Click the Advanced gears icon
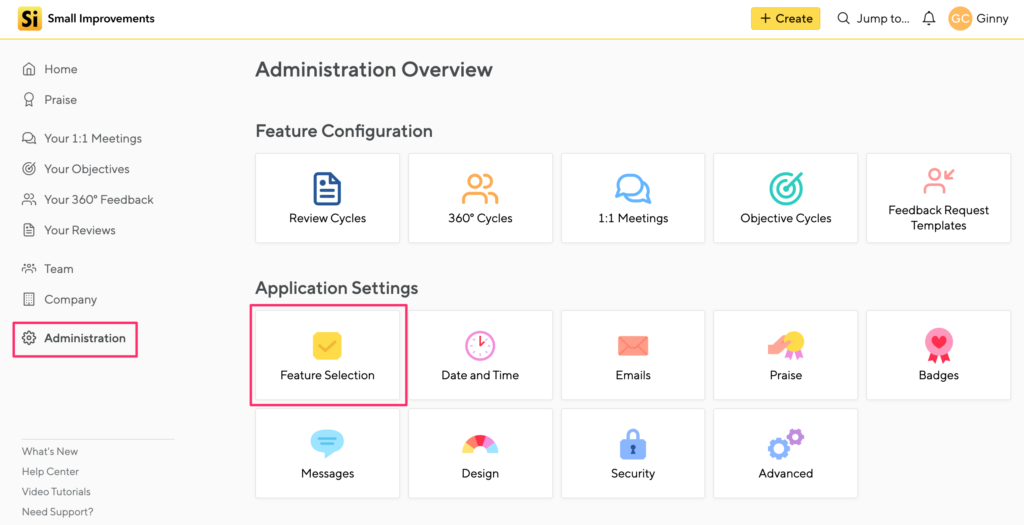The image size is (1024, 525). point(786,444)
